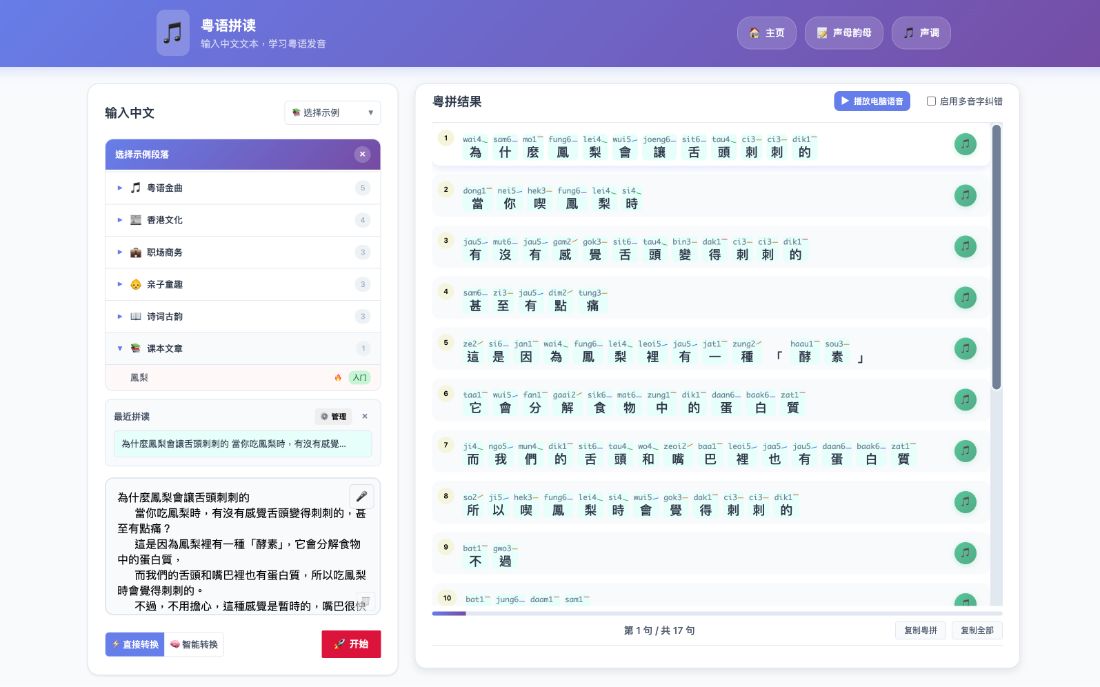Click the 入门 level badge

pos(359,378)
